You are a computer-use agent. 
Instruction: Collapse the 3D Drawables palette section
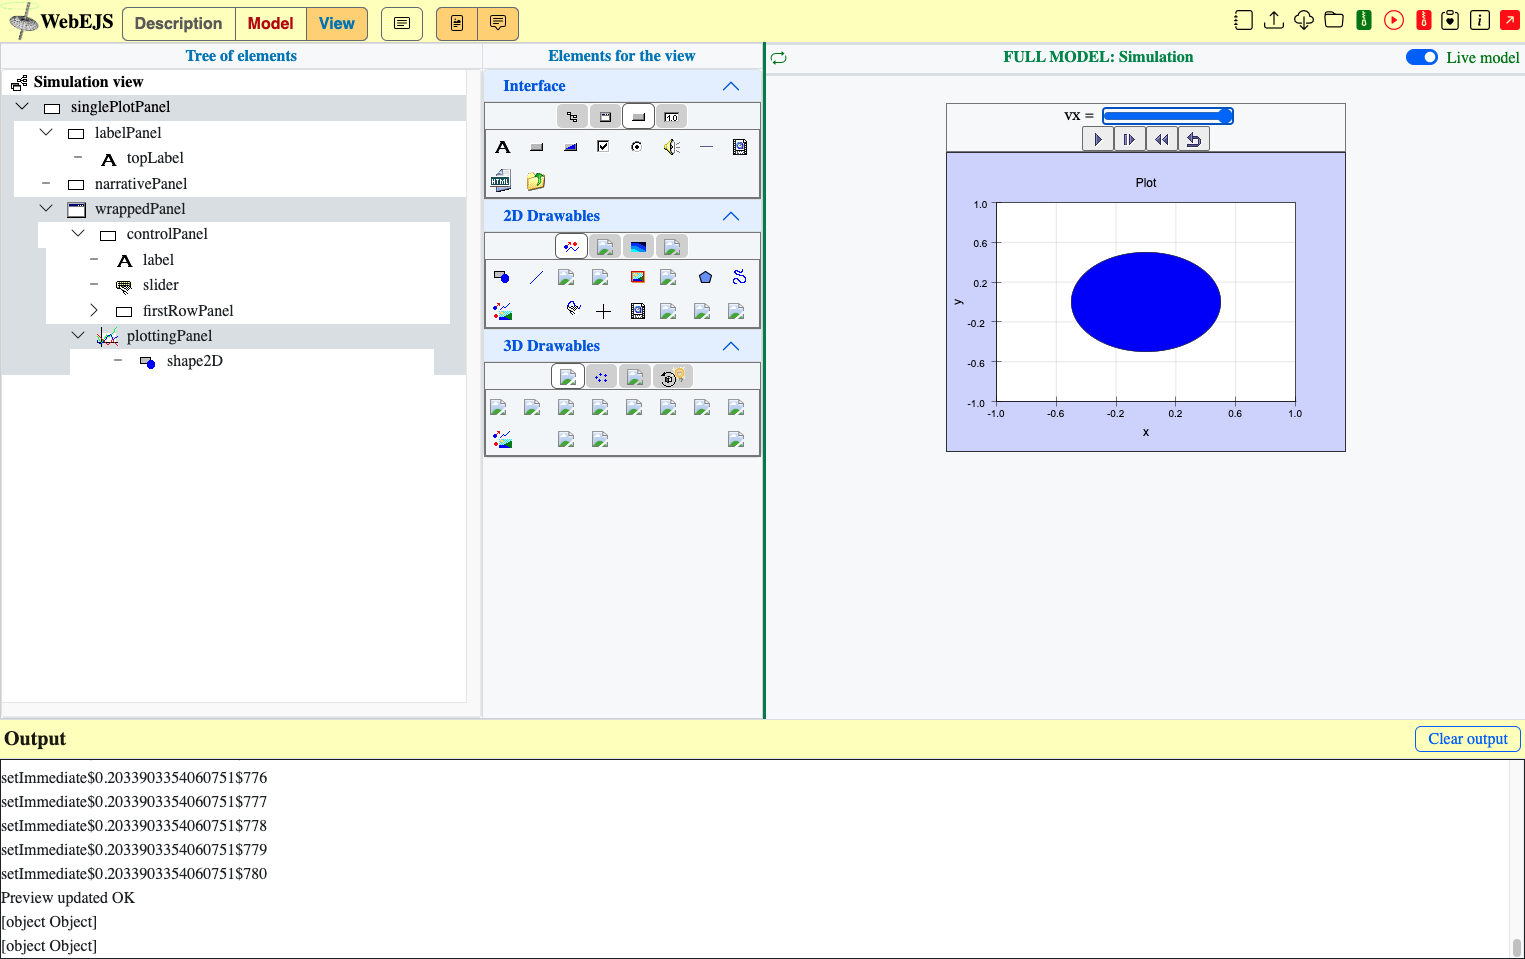(731, 346)
